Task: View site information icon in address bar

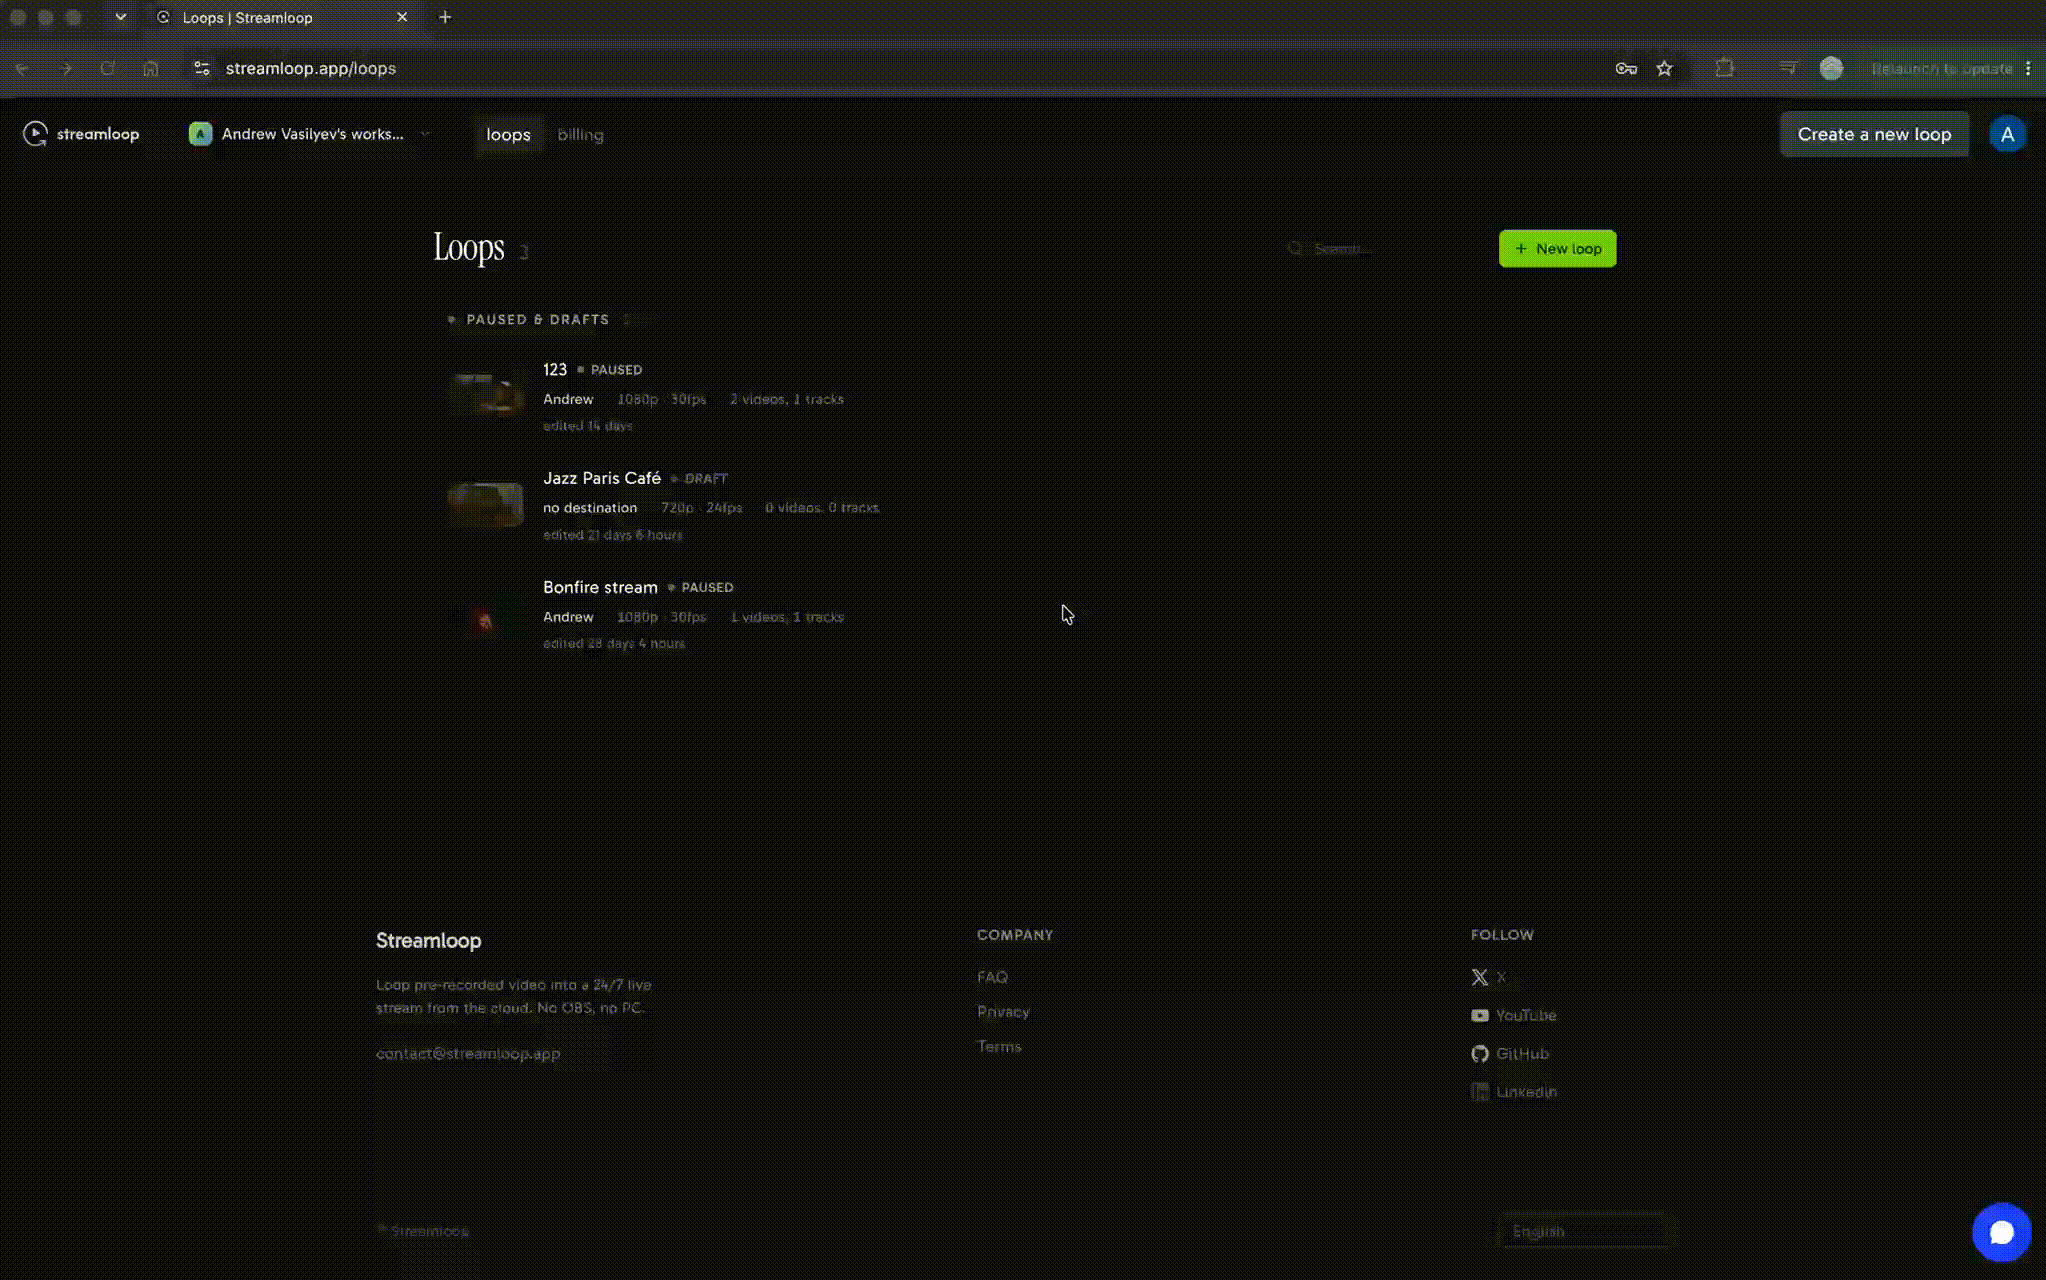Action: pos(202,68)
